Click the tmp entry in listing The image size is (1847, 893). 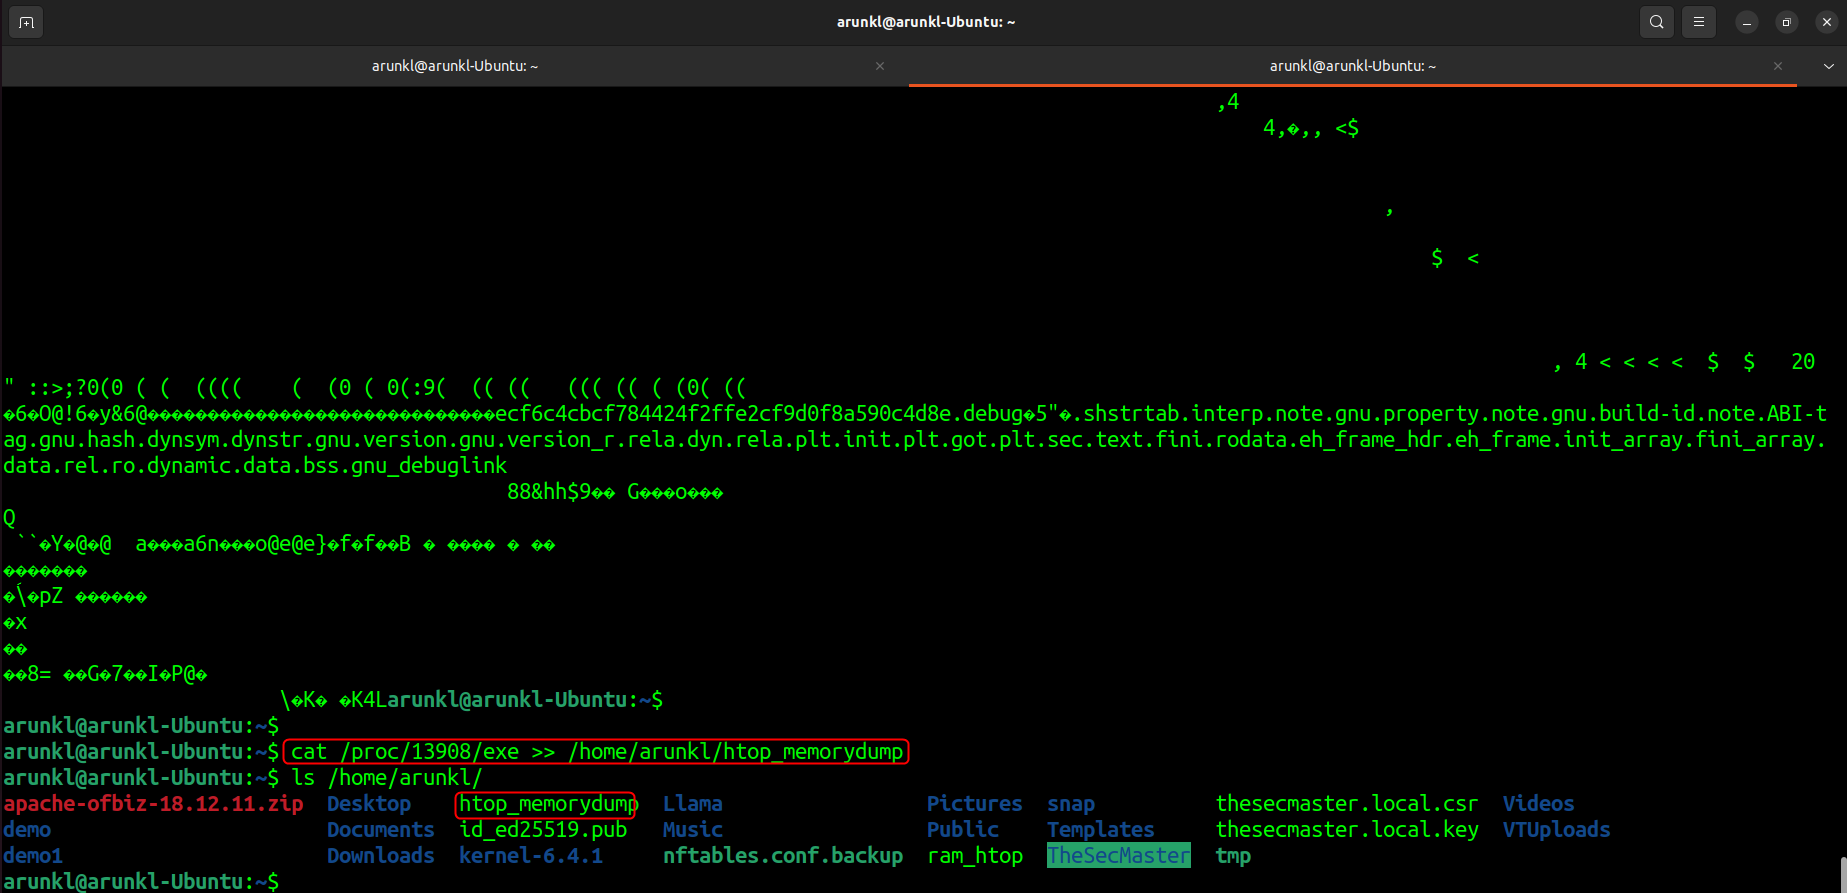(1233, 856)
